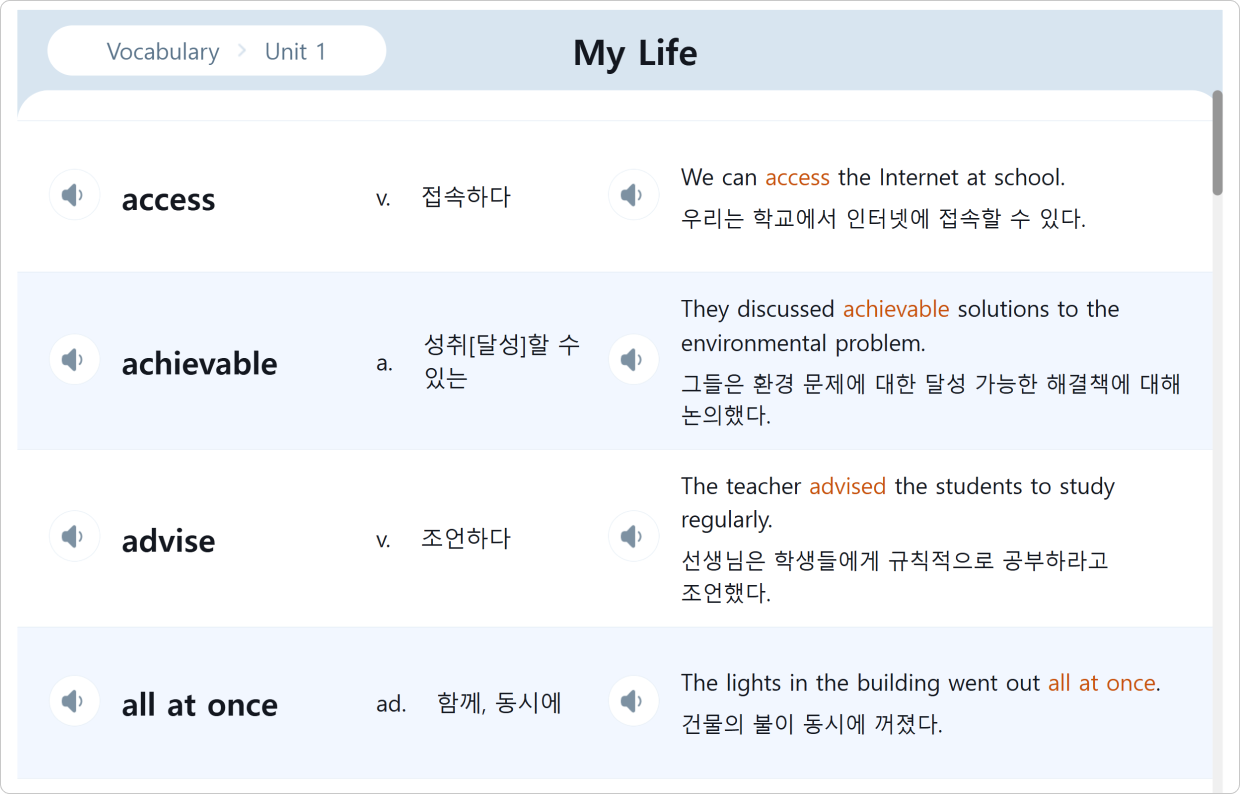The height and width of the screenshot is (795, 1240).
Task: Hear the "advised the students" sentence audio
Action: tap(633, 537)
